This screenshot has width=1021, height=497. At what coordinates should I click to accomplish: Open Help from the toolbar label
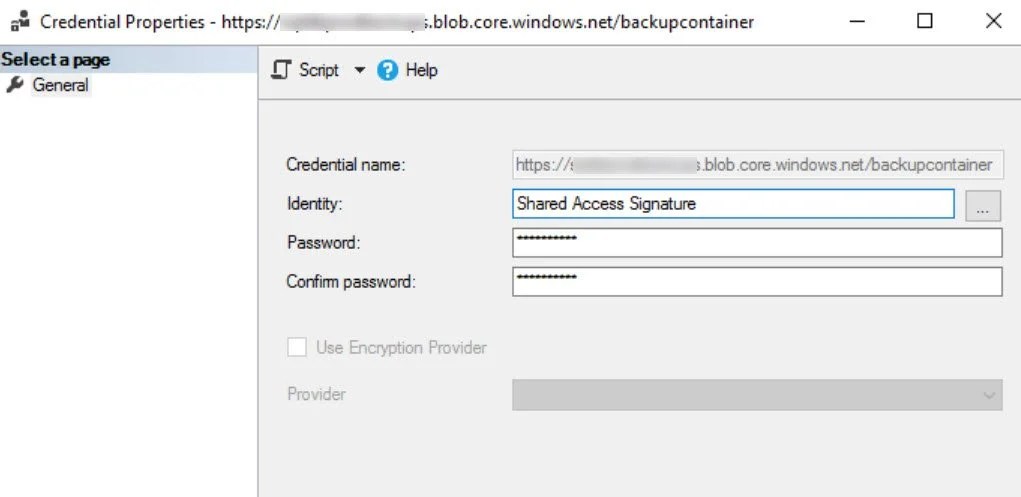pos(421,70)
